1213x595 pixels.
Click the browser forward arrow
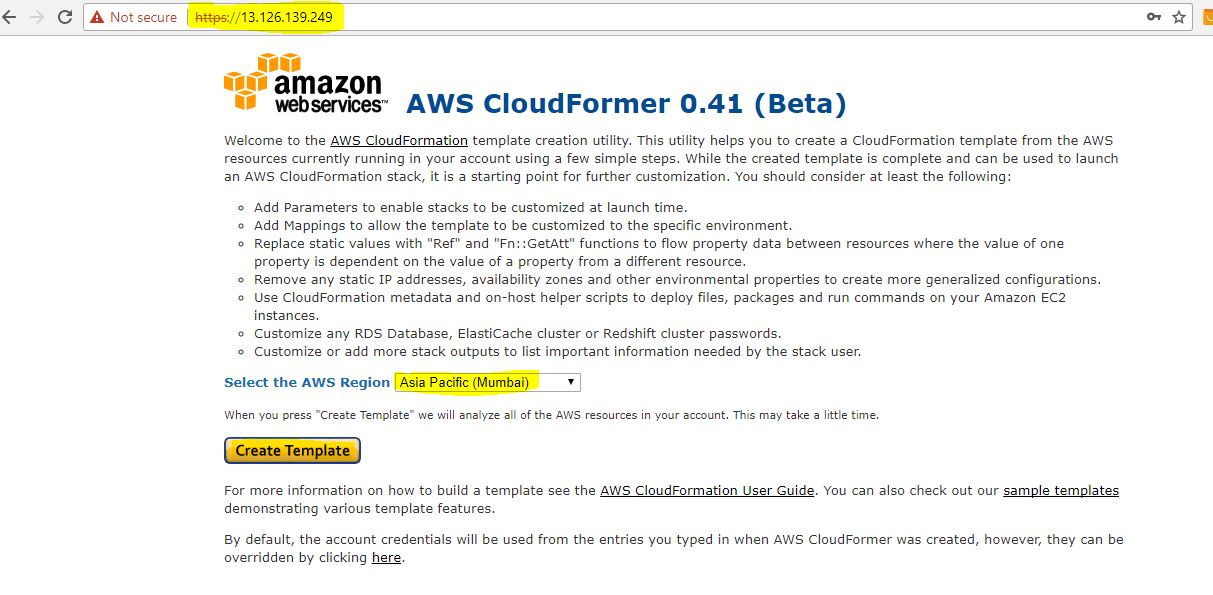point(37,17)
